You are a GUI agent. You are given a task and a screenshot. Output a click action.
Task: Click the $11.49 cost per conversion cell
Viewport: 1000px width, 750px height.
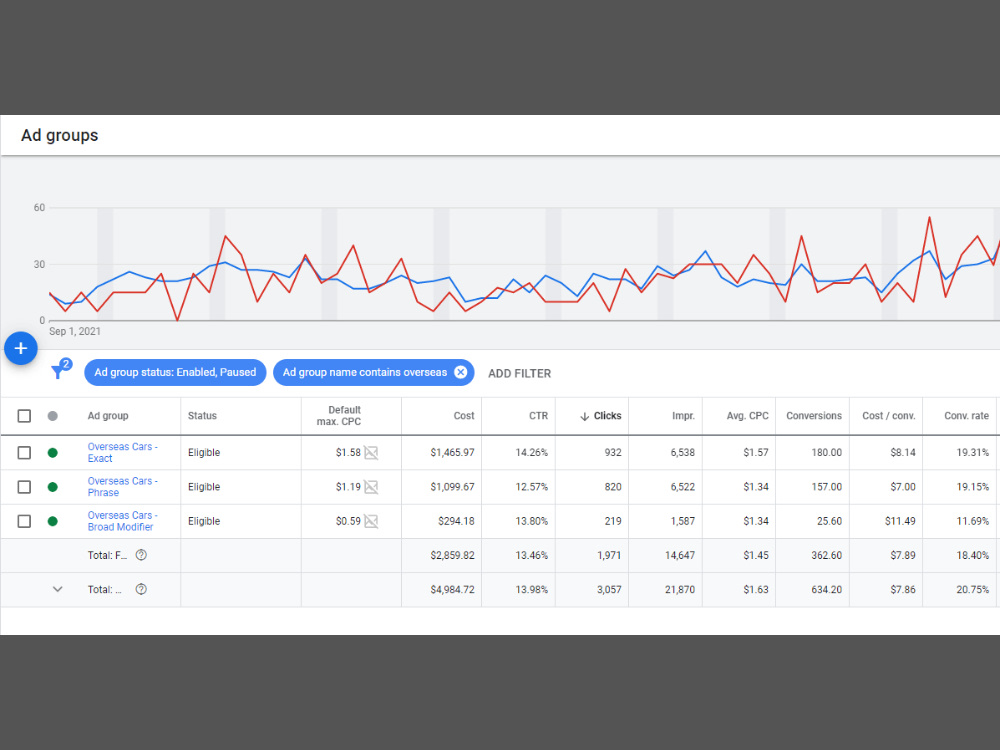tap(900, 522)
